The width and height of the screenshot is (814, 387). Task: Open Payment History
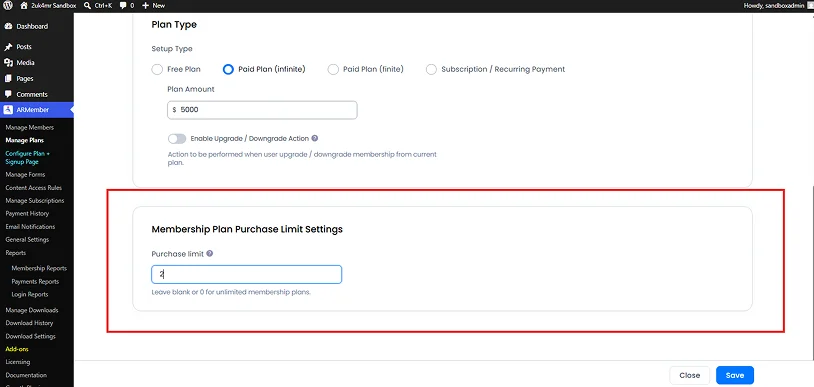(x=27, y=213)
